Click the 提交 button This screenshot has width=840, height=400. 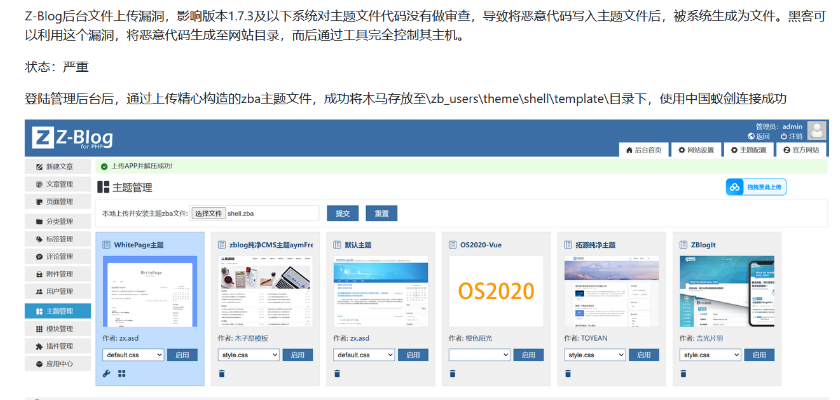point(343,213)
